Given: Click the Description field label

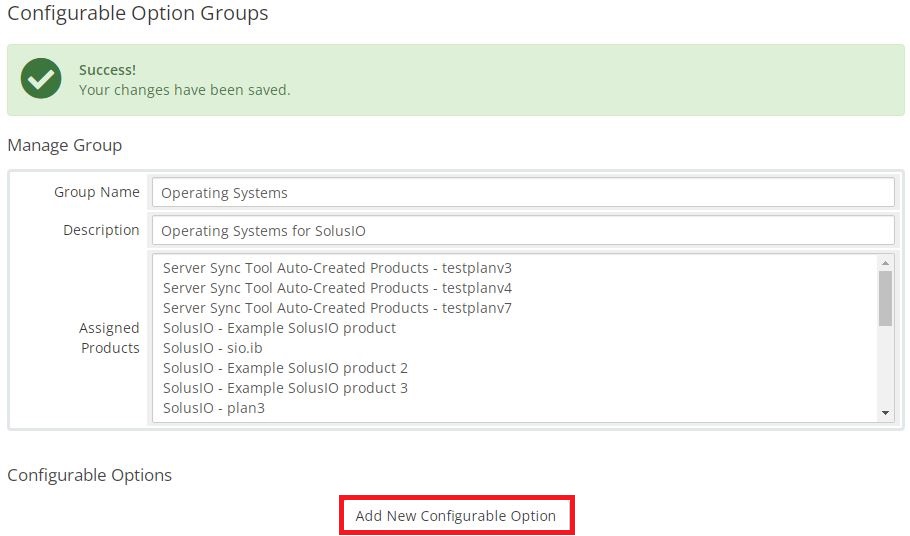Looking at the screenshot, I should point(101,230).
